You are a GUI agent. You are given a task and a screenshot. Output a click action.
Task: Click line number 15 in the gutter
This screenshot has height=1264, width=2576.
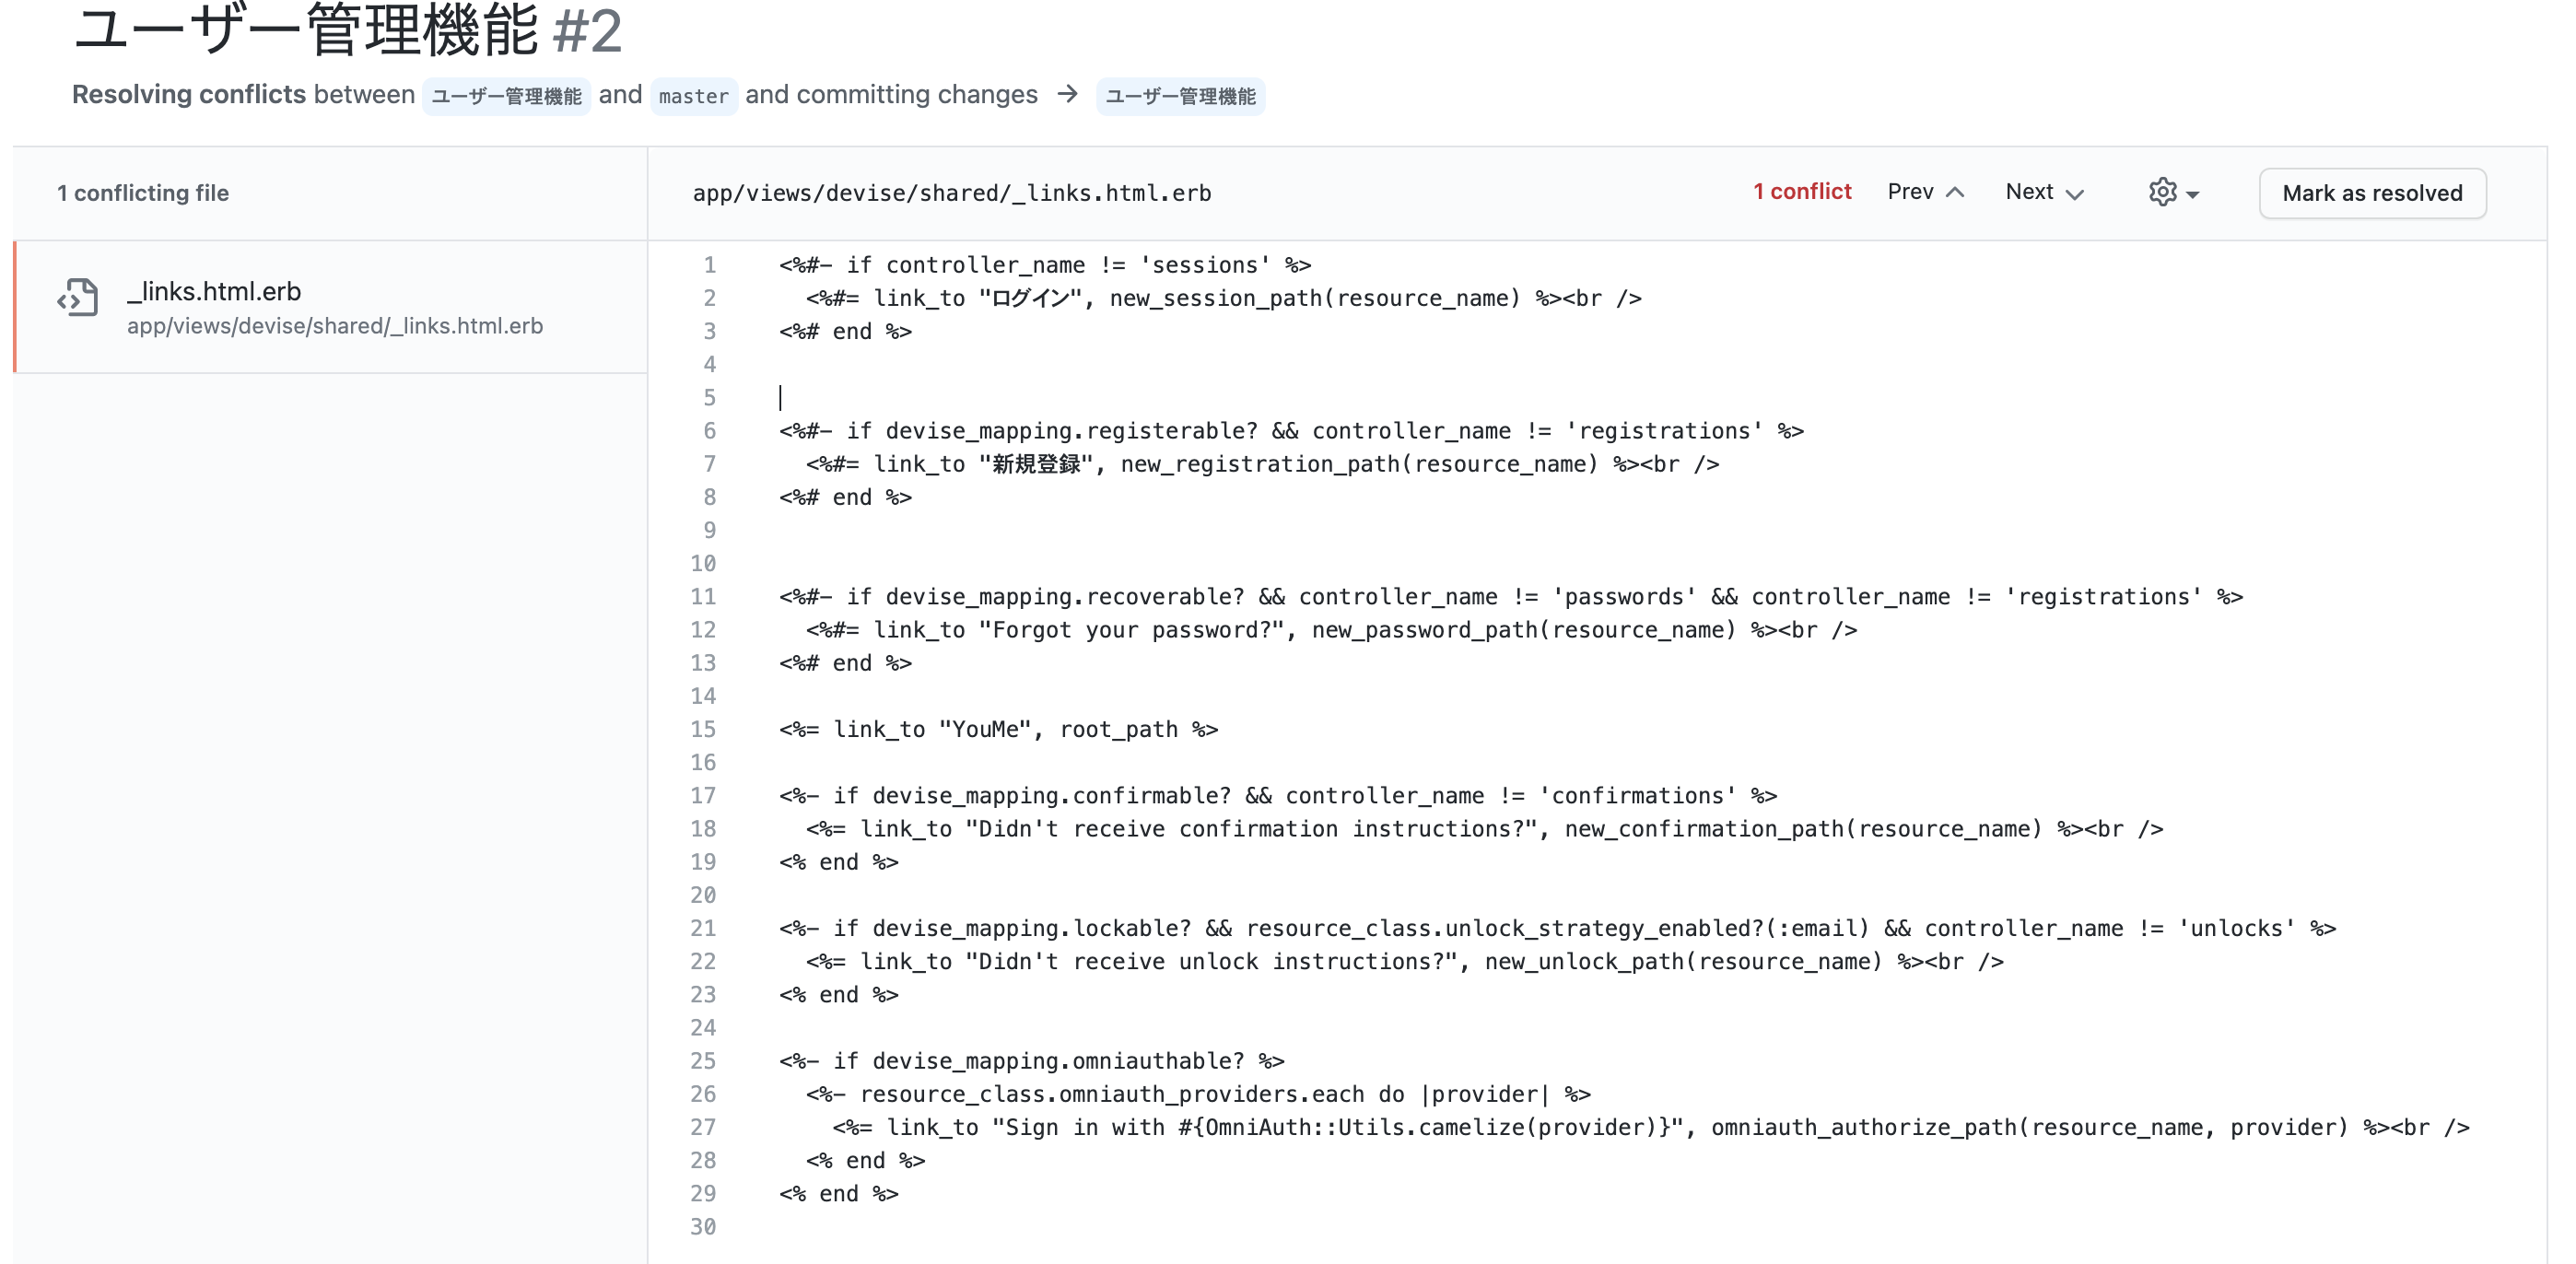[703, 730]
